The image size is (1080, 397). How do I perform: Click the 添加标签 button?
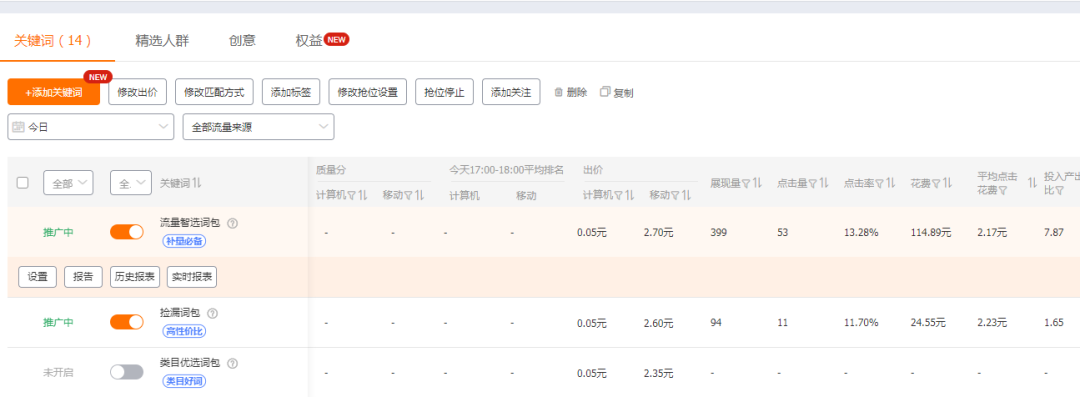click(x=291, y=92)
